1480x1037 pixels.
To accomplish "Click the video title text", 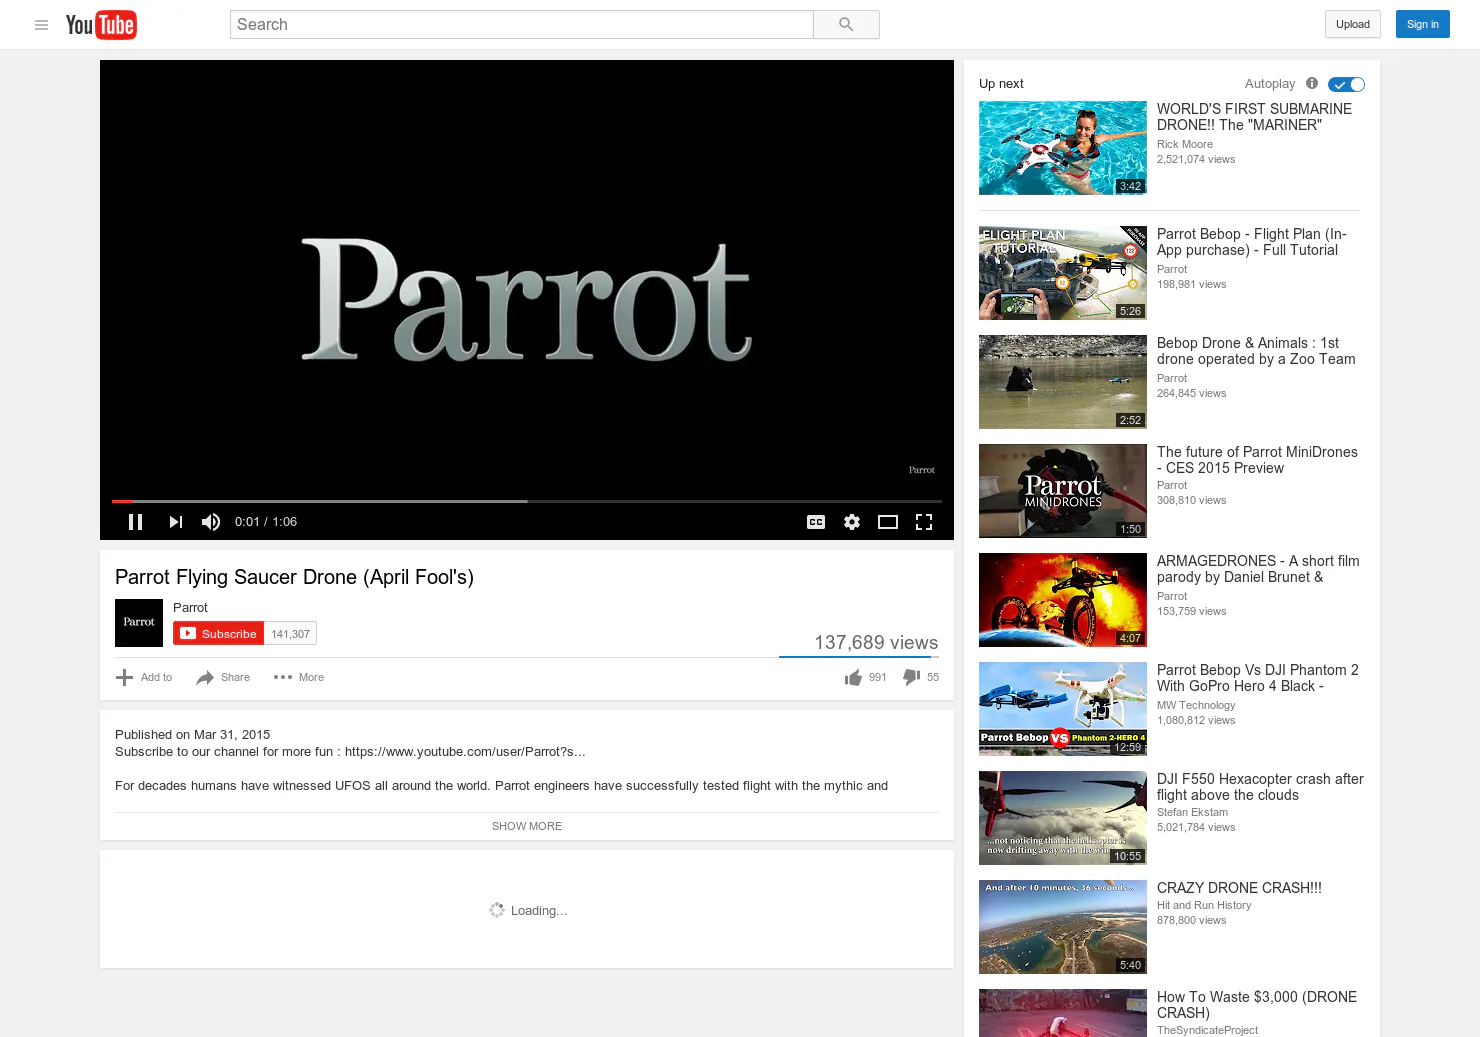I will [294, 577].
